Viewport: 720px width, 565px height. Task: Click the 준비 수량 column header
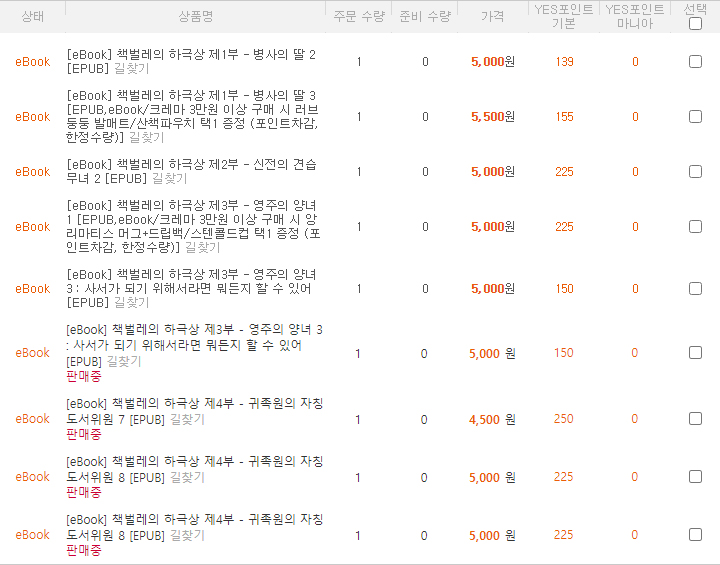(x=425, y=17)
